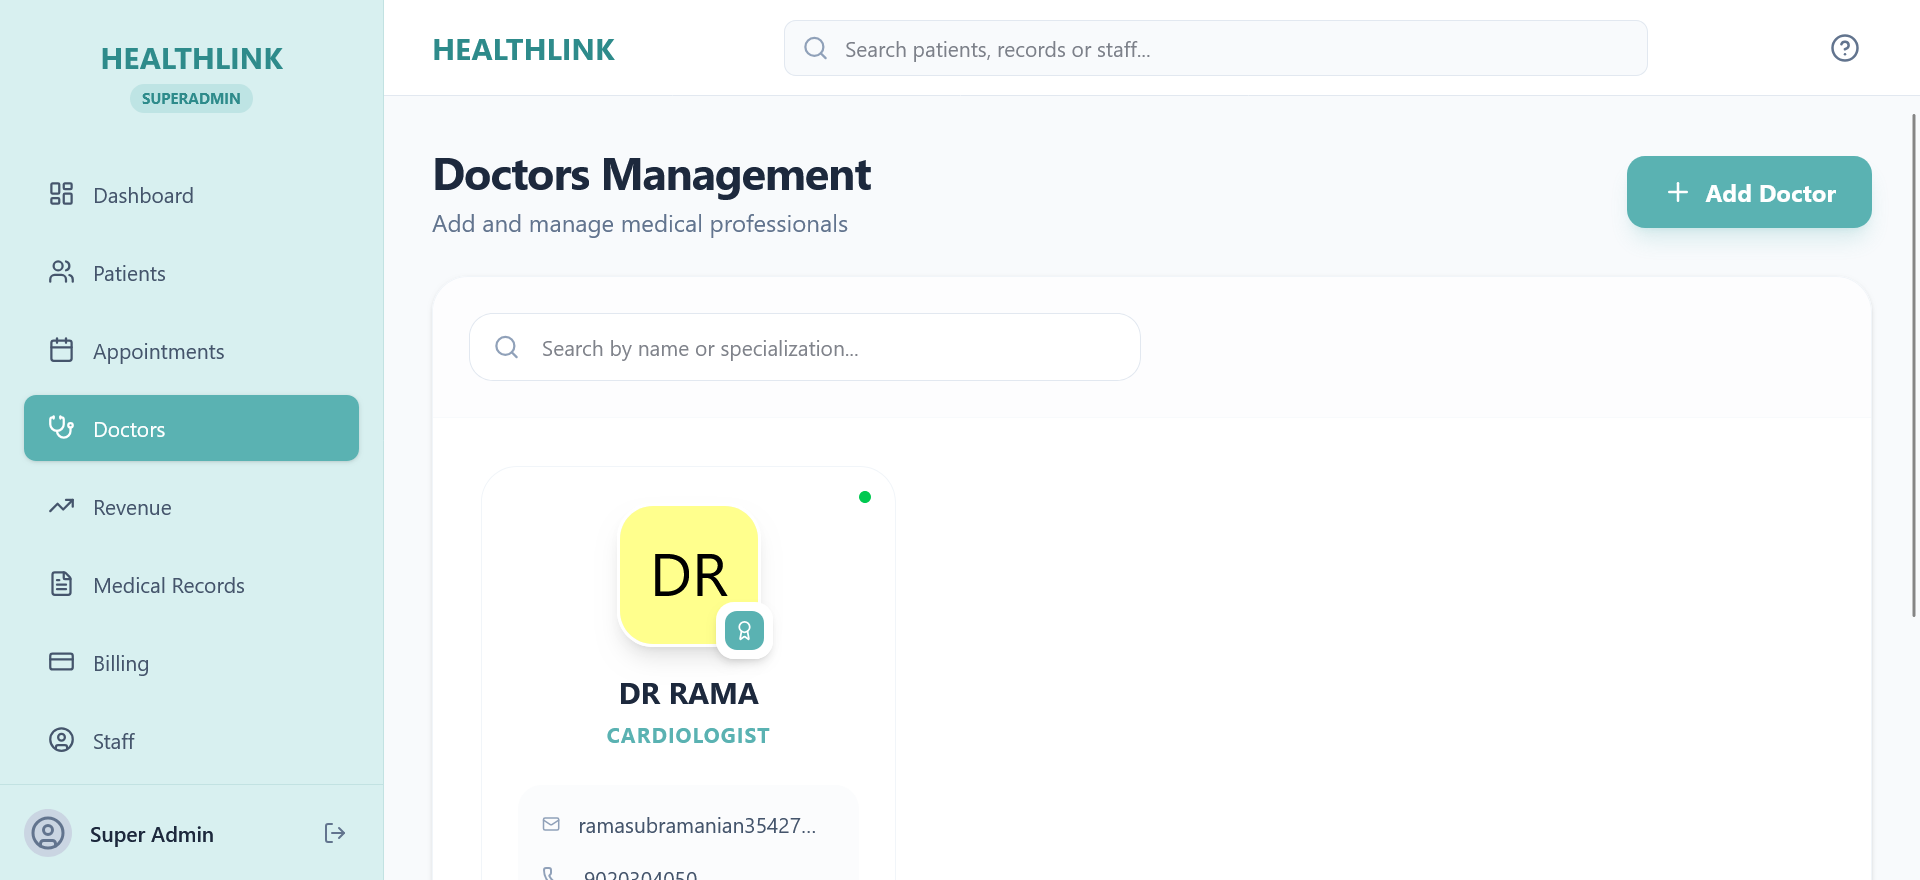Open the Dashboard menu item

(x=191, y=195)
